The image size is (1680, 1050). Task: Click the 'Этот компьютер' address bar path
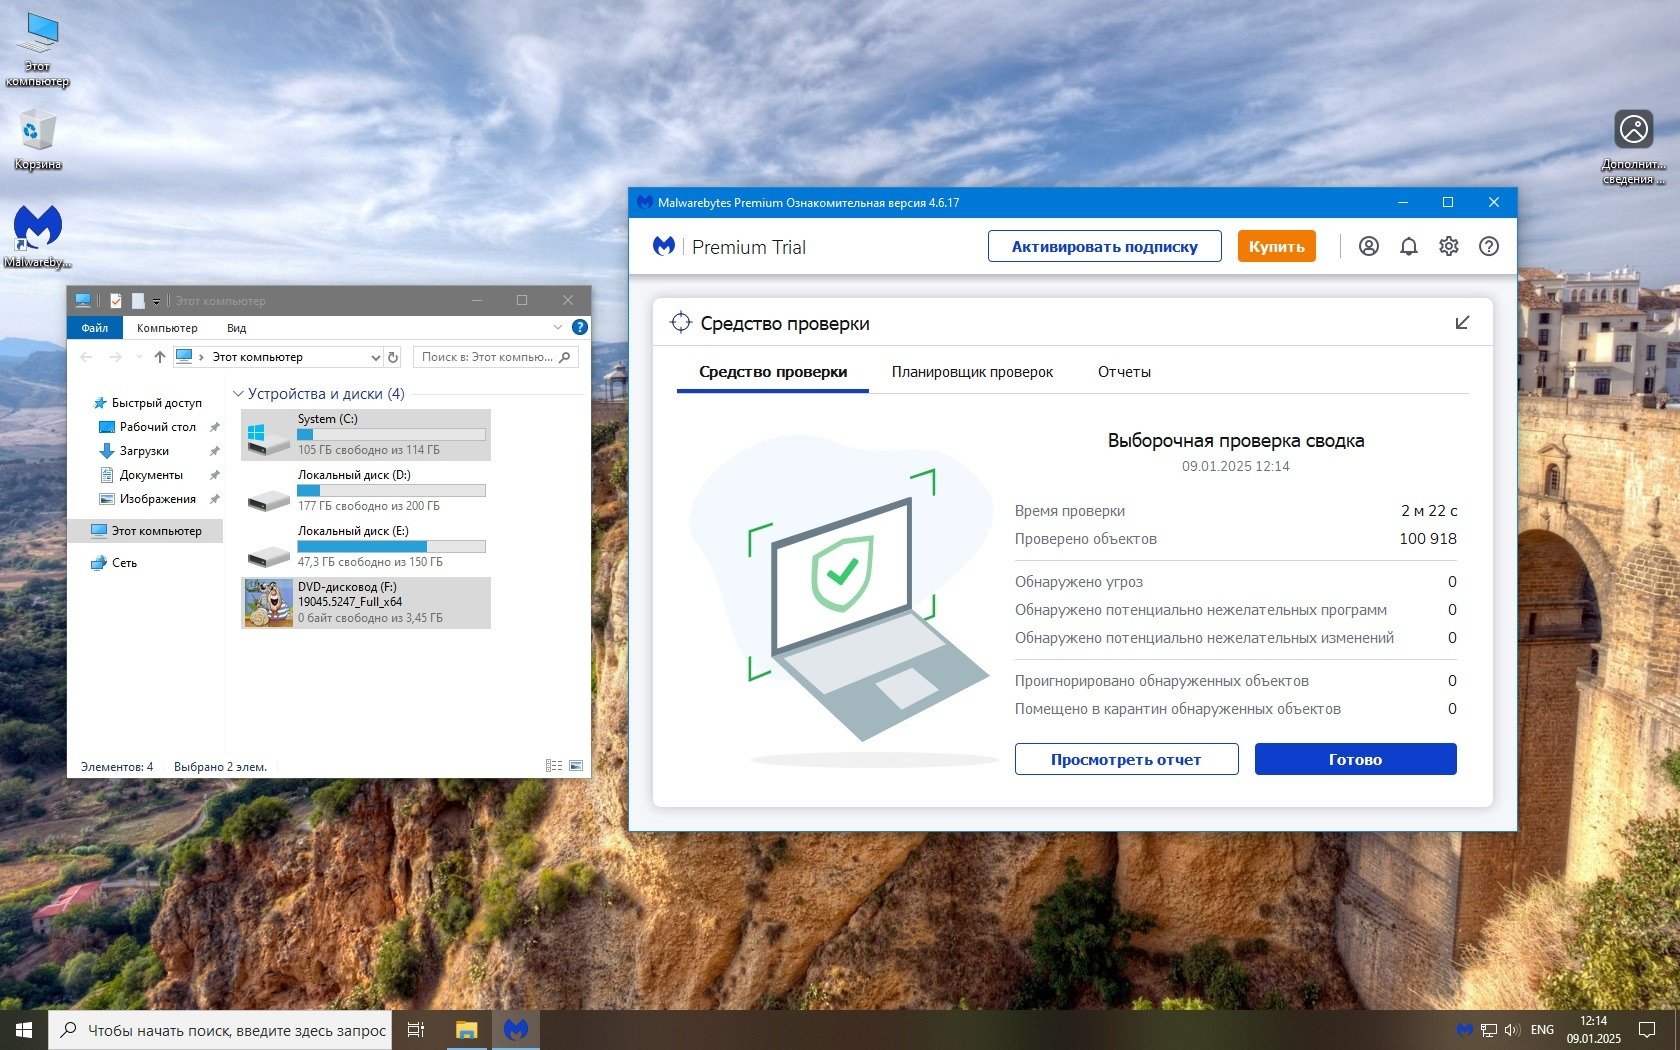click(x=257, y=357)
